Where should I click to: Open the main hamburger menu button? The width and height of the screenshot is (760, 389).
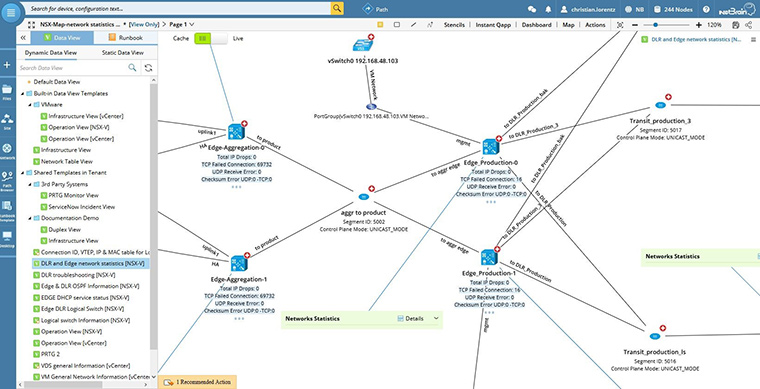coord(11,12)
